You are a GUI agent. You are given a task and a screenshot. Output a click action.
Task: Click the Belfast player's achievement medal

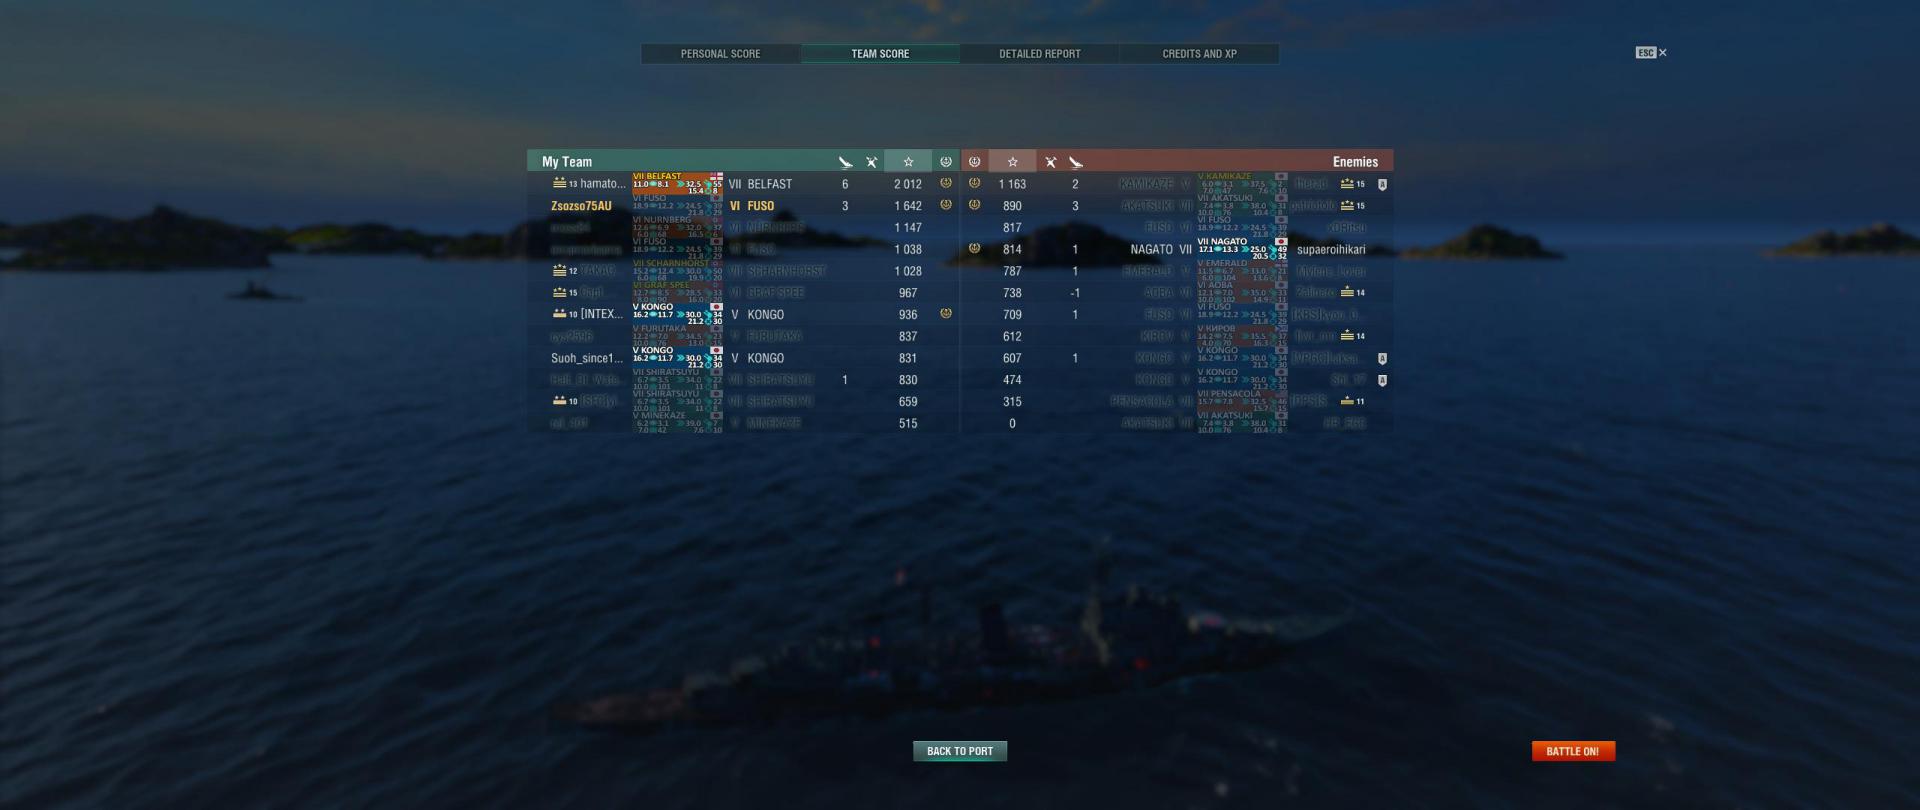pyautogui.click(x=946, y=183)
